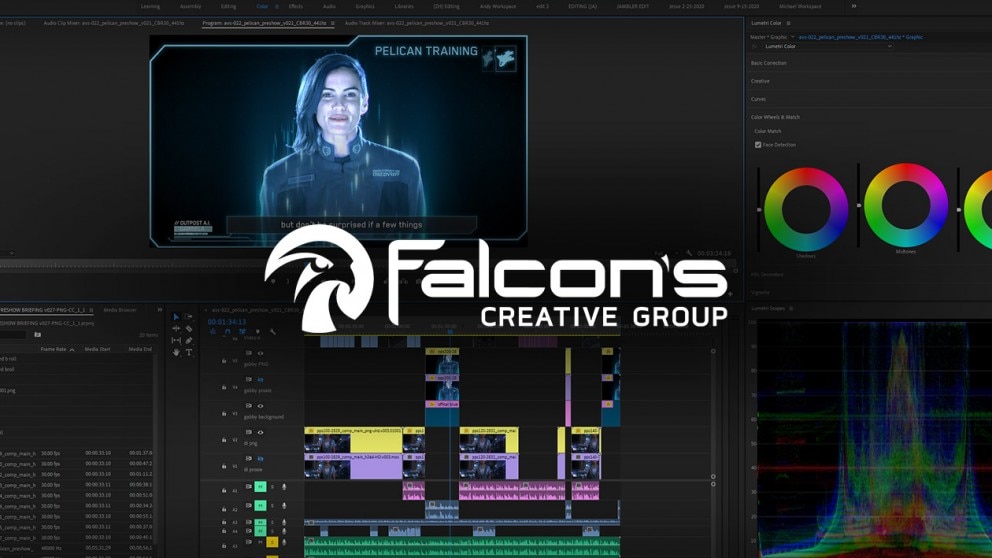Toggle the Face Detection checkbox
The height and width of the screenshot is (558, 992).
click(758, 145)
